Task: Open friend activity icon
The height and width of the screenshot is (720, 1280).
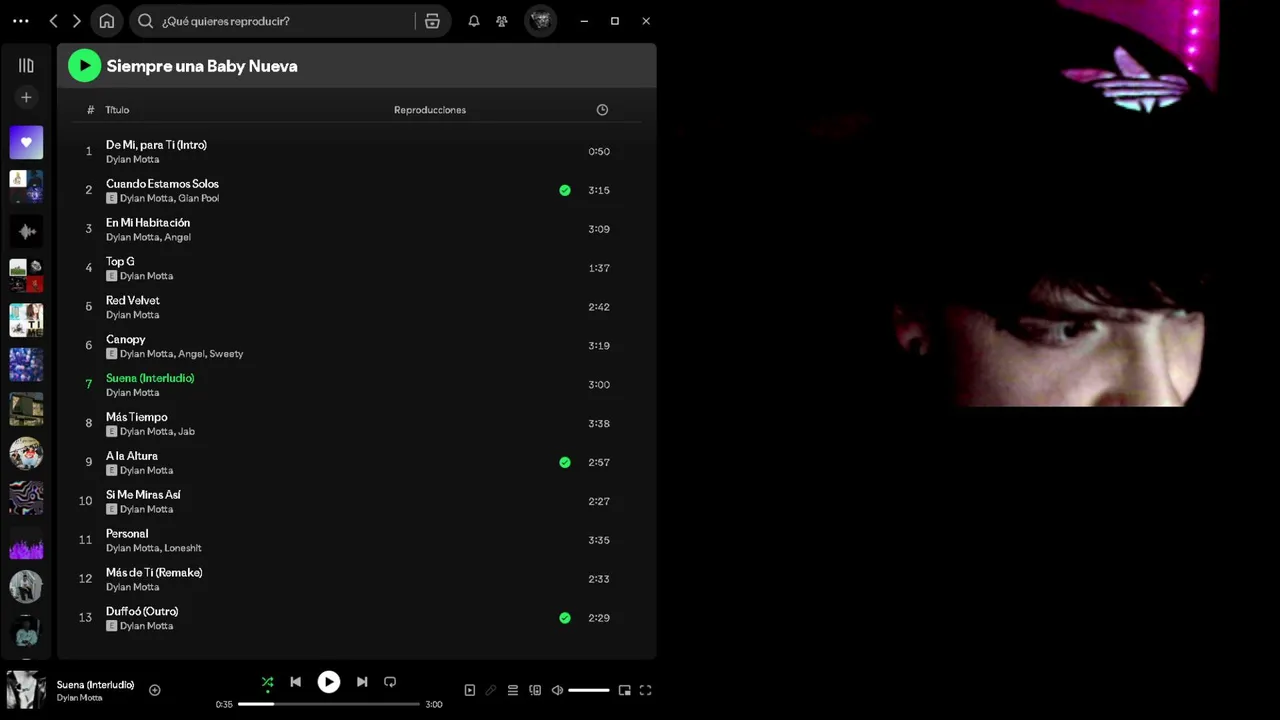Action: (502, 21)
